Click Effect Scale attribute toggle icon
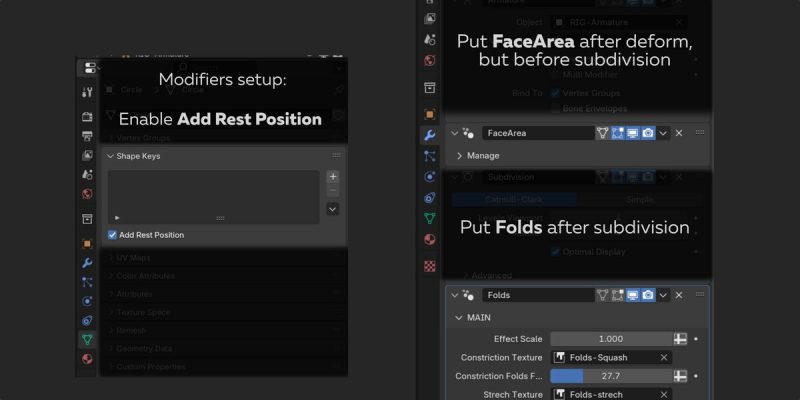The image size is (800, 400). pos(681,339)
